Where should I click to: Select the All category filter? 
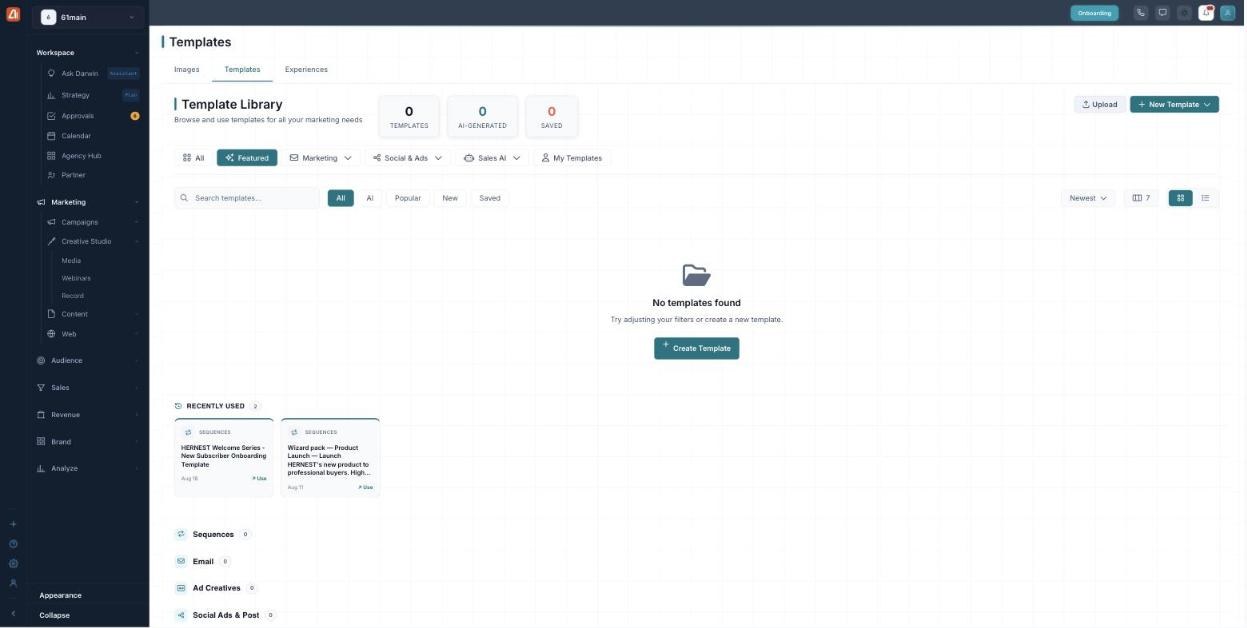coord(194,158)
